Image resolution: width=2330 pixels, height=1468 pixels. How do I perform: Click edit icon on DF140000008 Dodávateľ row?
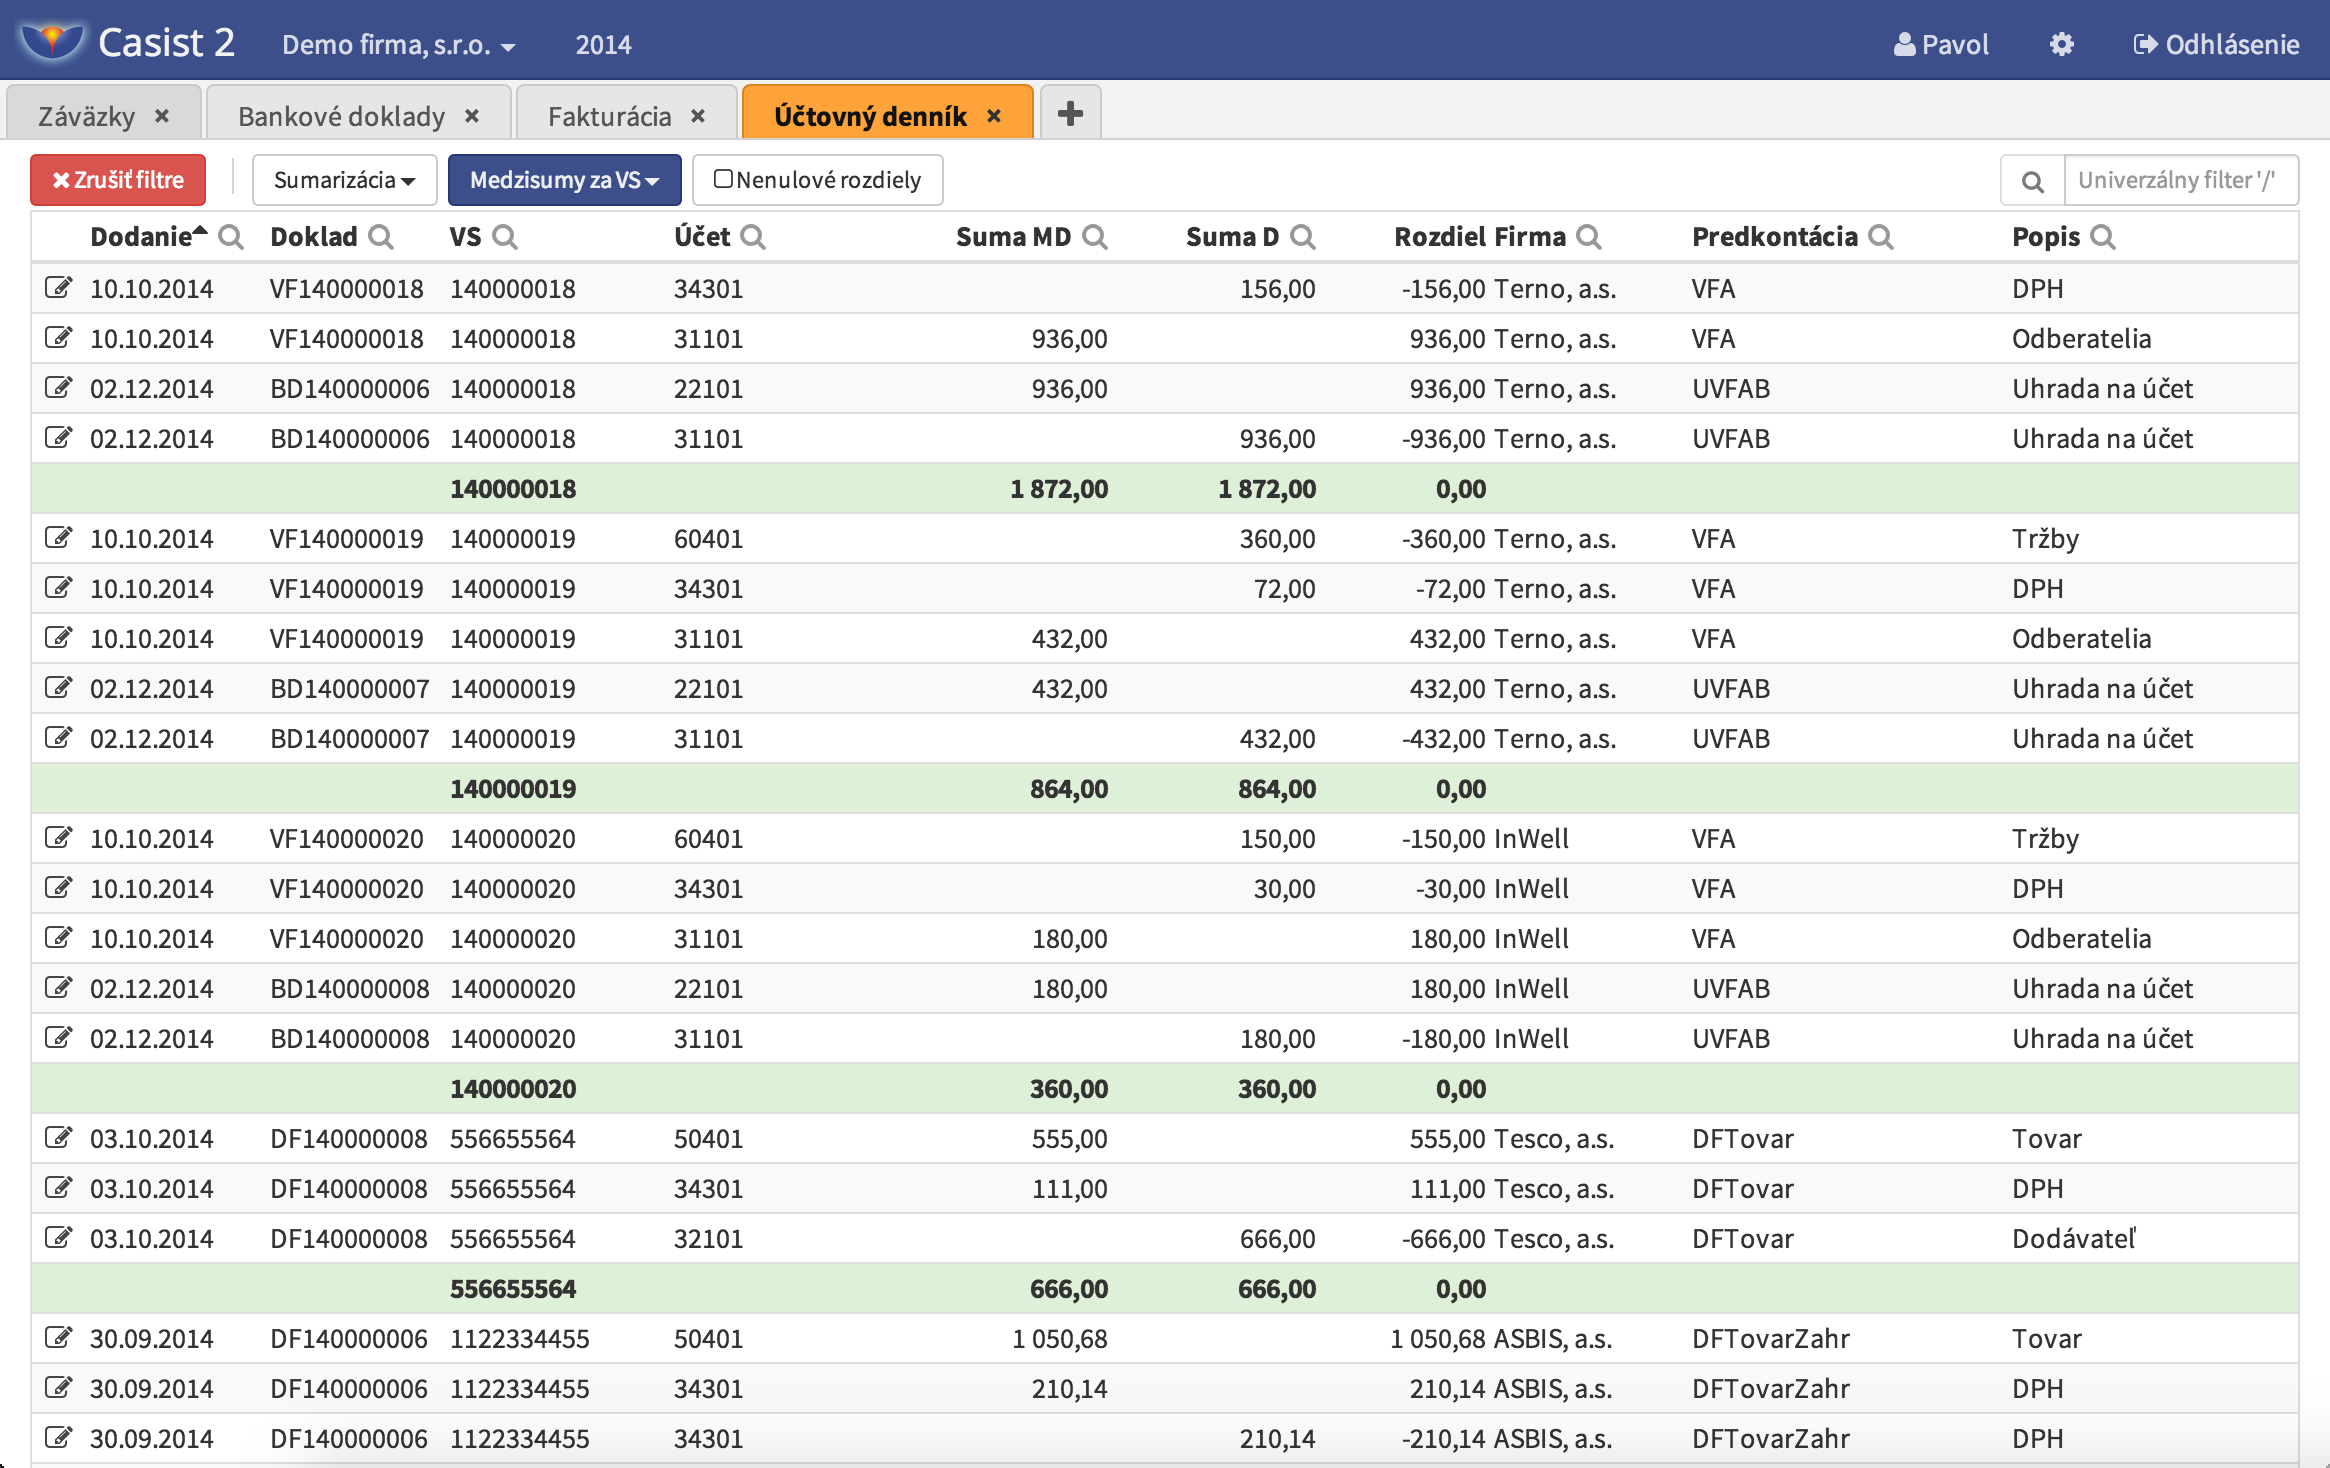point(59,1238)
